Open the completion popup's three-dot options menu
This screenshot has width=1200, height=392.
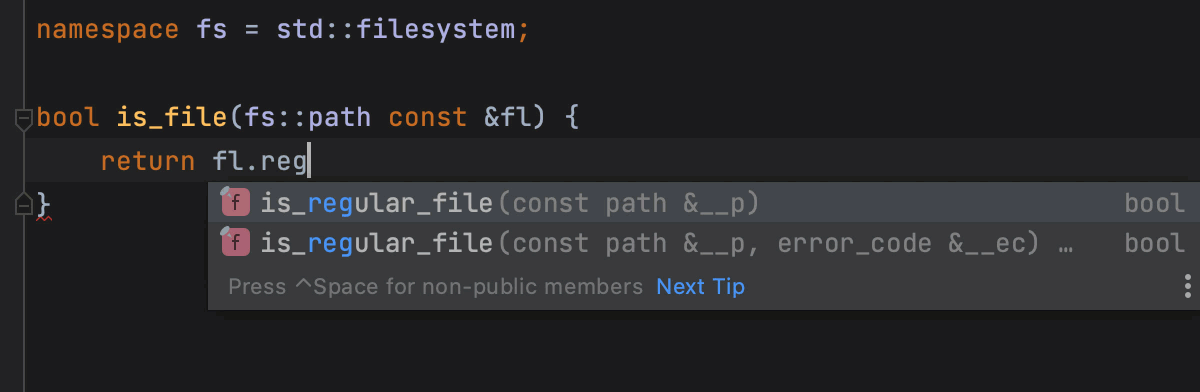[x=1188, y=287]
